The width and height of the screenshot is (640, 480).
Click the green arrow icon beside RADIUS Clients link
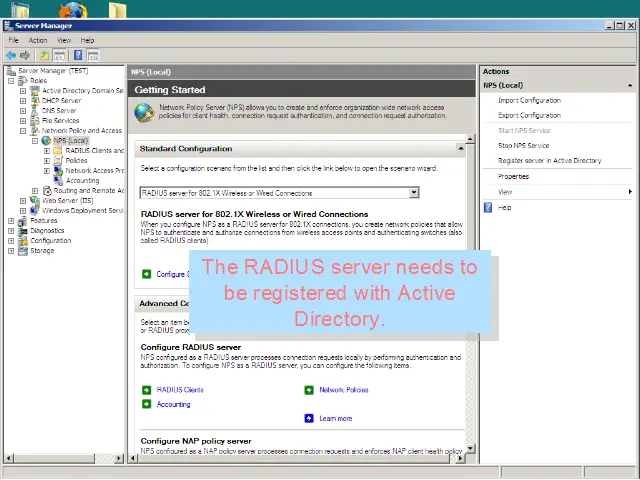(147, 390)
